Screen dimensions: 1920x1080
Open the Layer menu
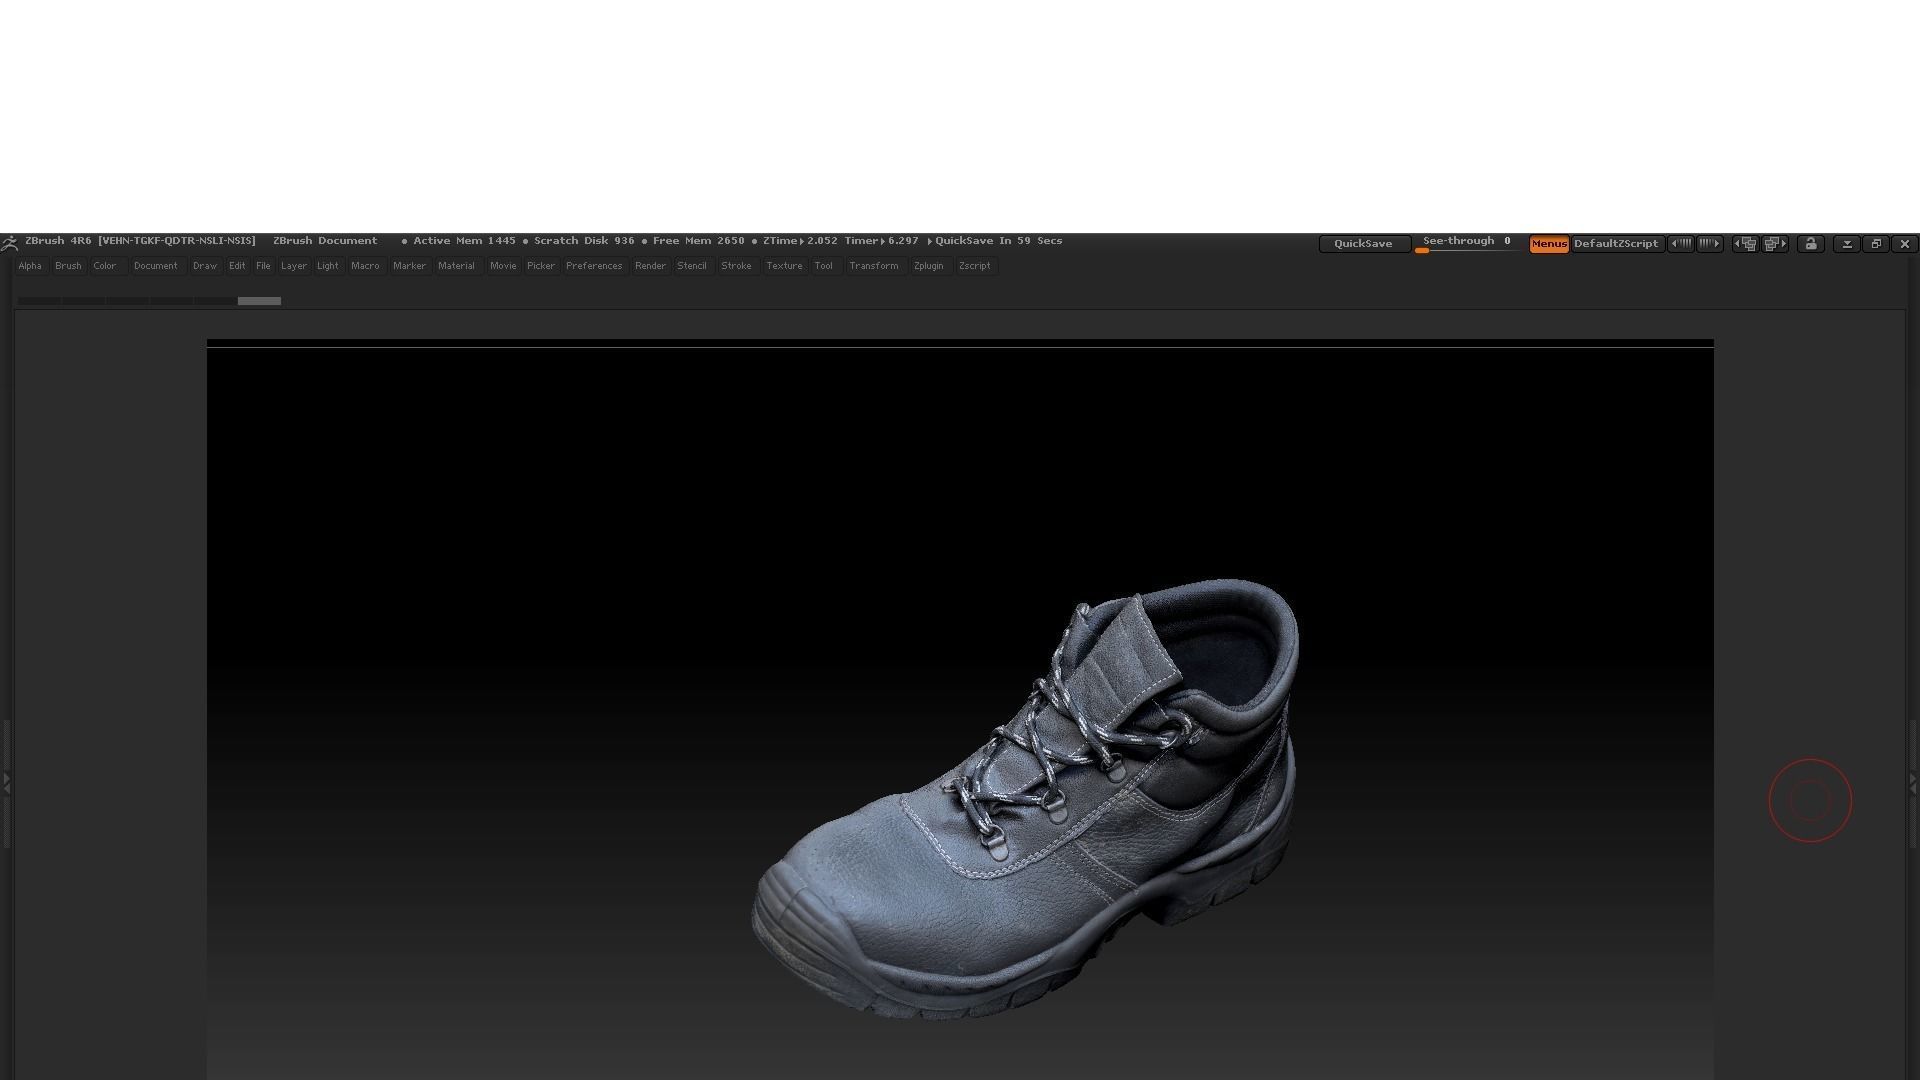294,266
